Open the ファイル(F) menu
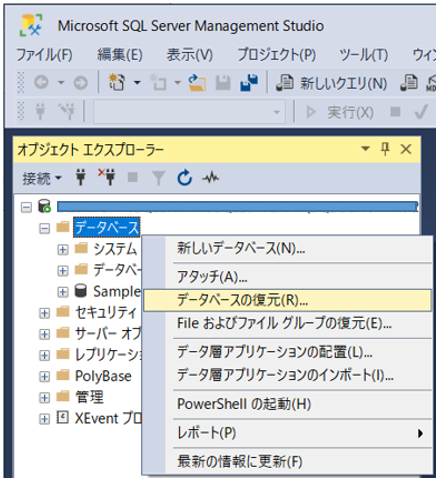Screen dimensions: 440x482 (x=44, y=54)
